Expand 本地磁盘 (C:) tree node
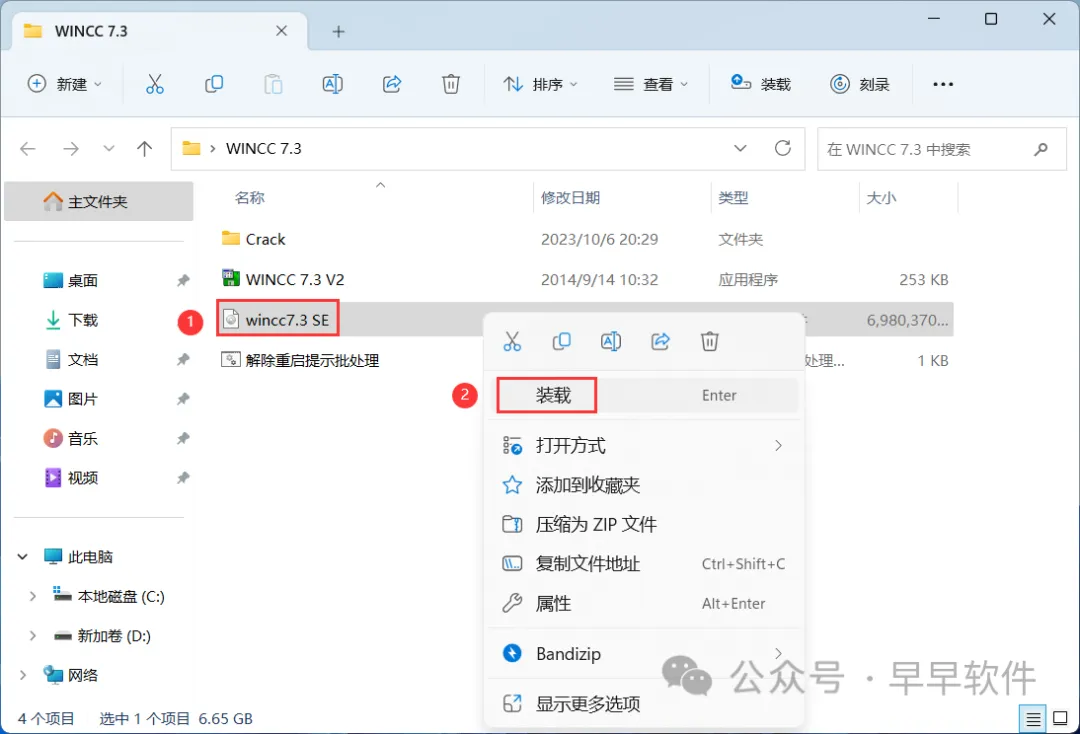 click(x=32, y=597)
